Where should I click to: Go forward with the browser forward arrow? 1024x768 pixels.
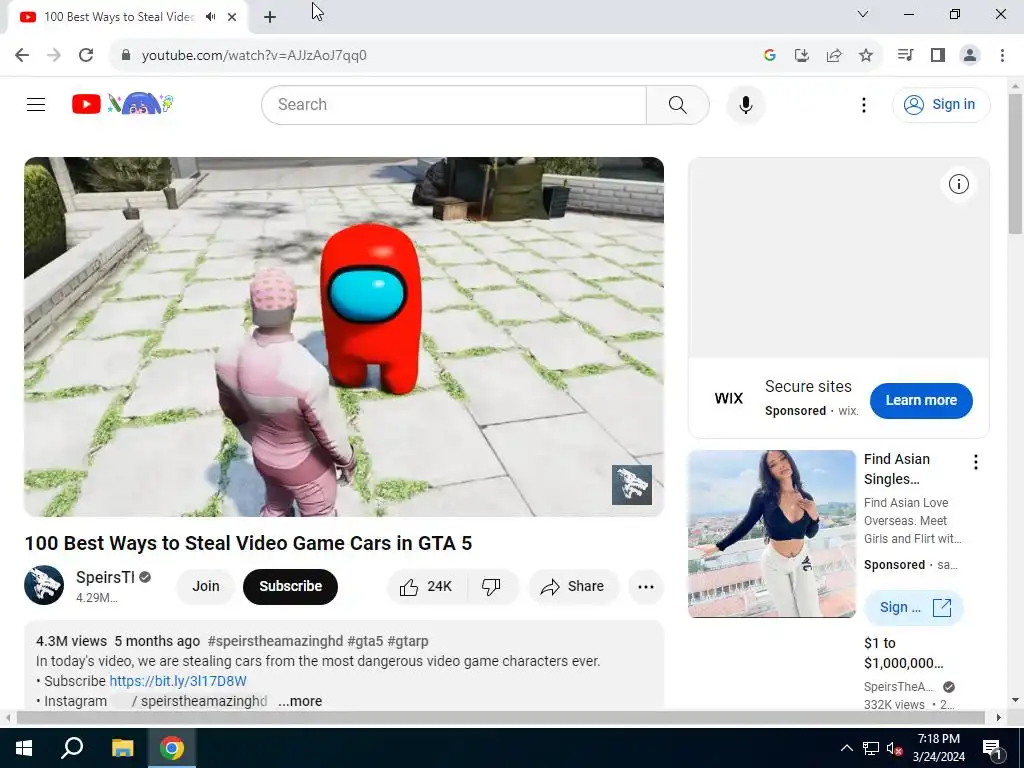pos(54,55)
